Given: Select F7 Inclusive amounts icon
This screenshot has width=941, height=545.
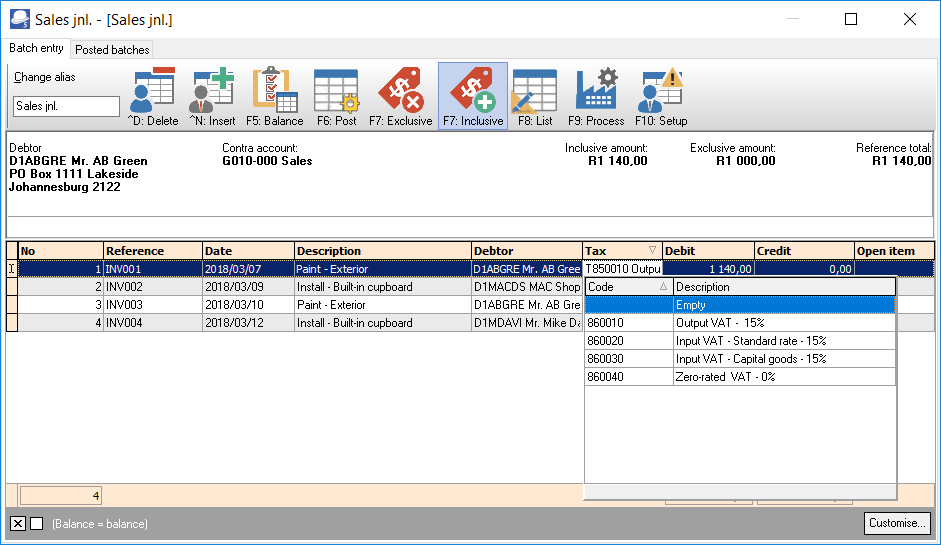Looking at the screenshot, I should pyautogui.click(x=473, y=96).
